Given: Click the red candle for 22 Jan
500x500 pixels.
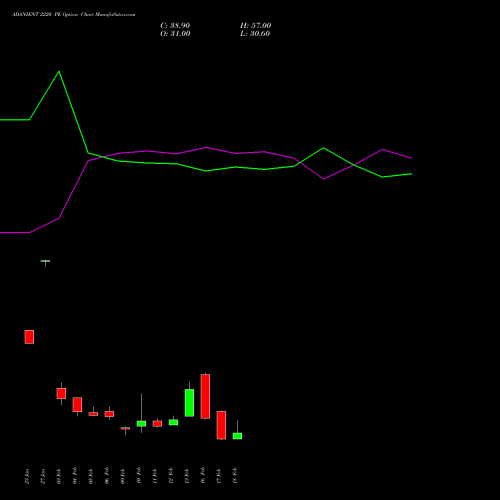Looking at the screenshot, I should click(29, 337).
